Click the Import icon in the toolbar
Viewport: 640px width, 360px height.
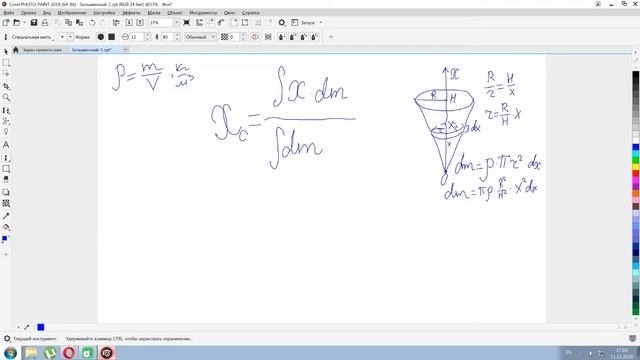(x=129, y=23)
